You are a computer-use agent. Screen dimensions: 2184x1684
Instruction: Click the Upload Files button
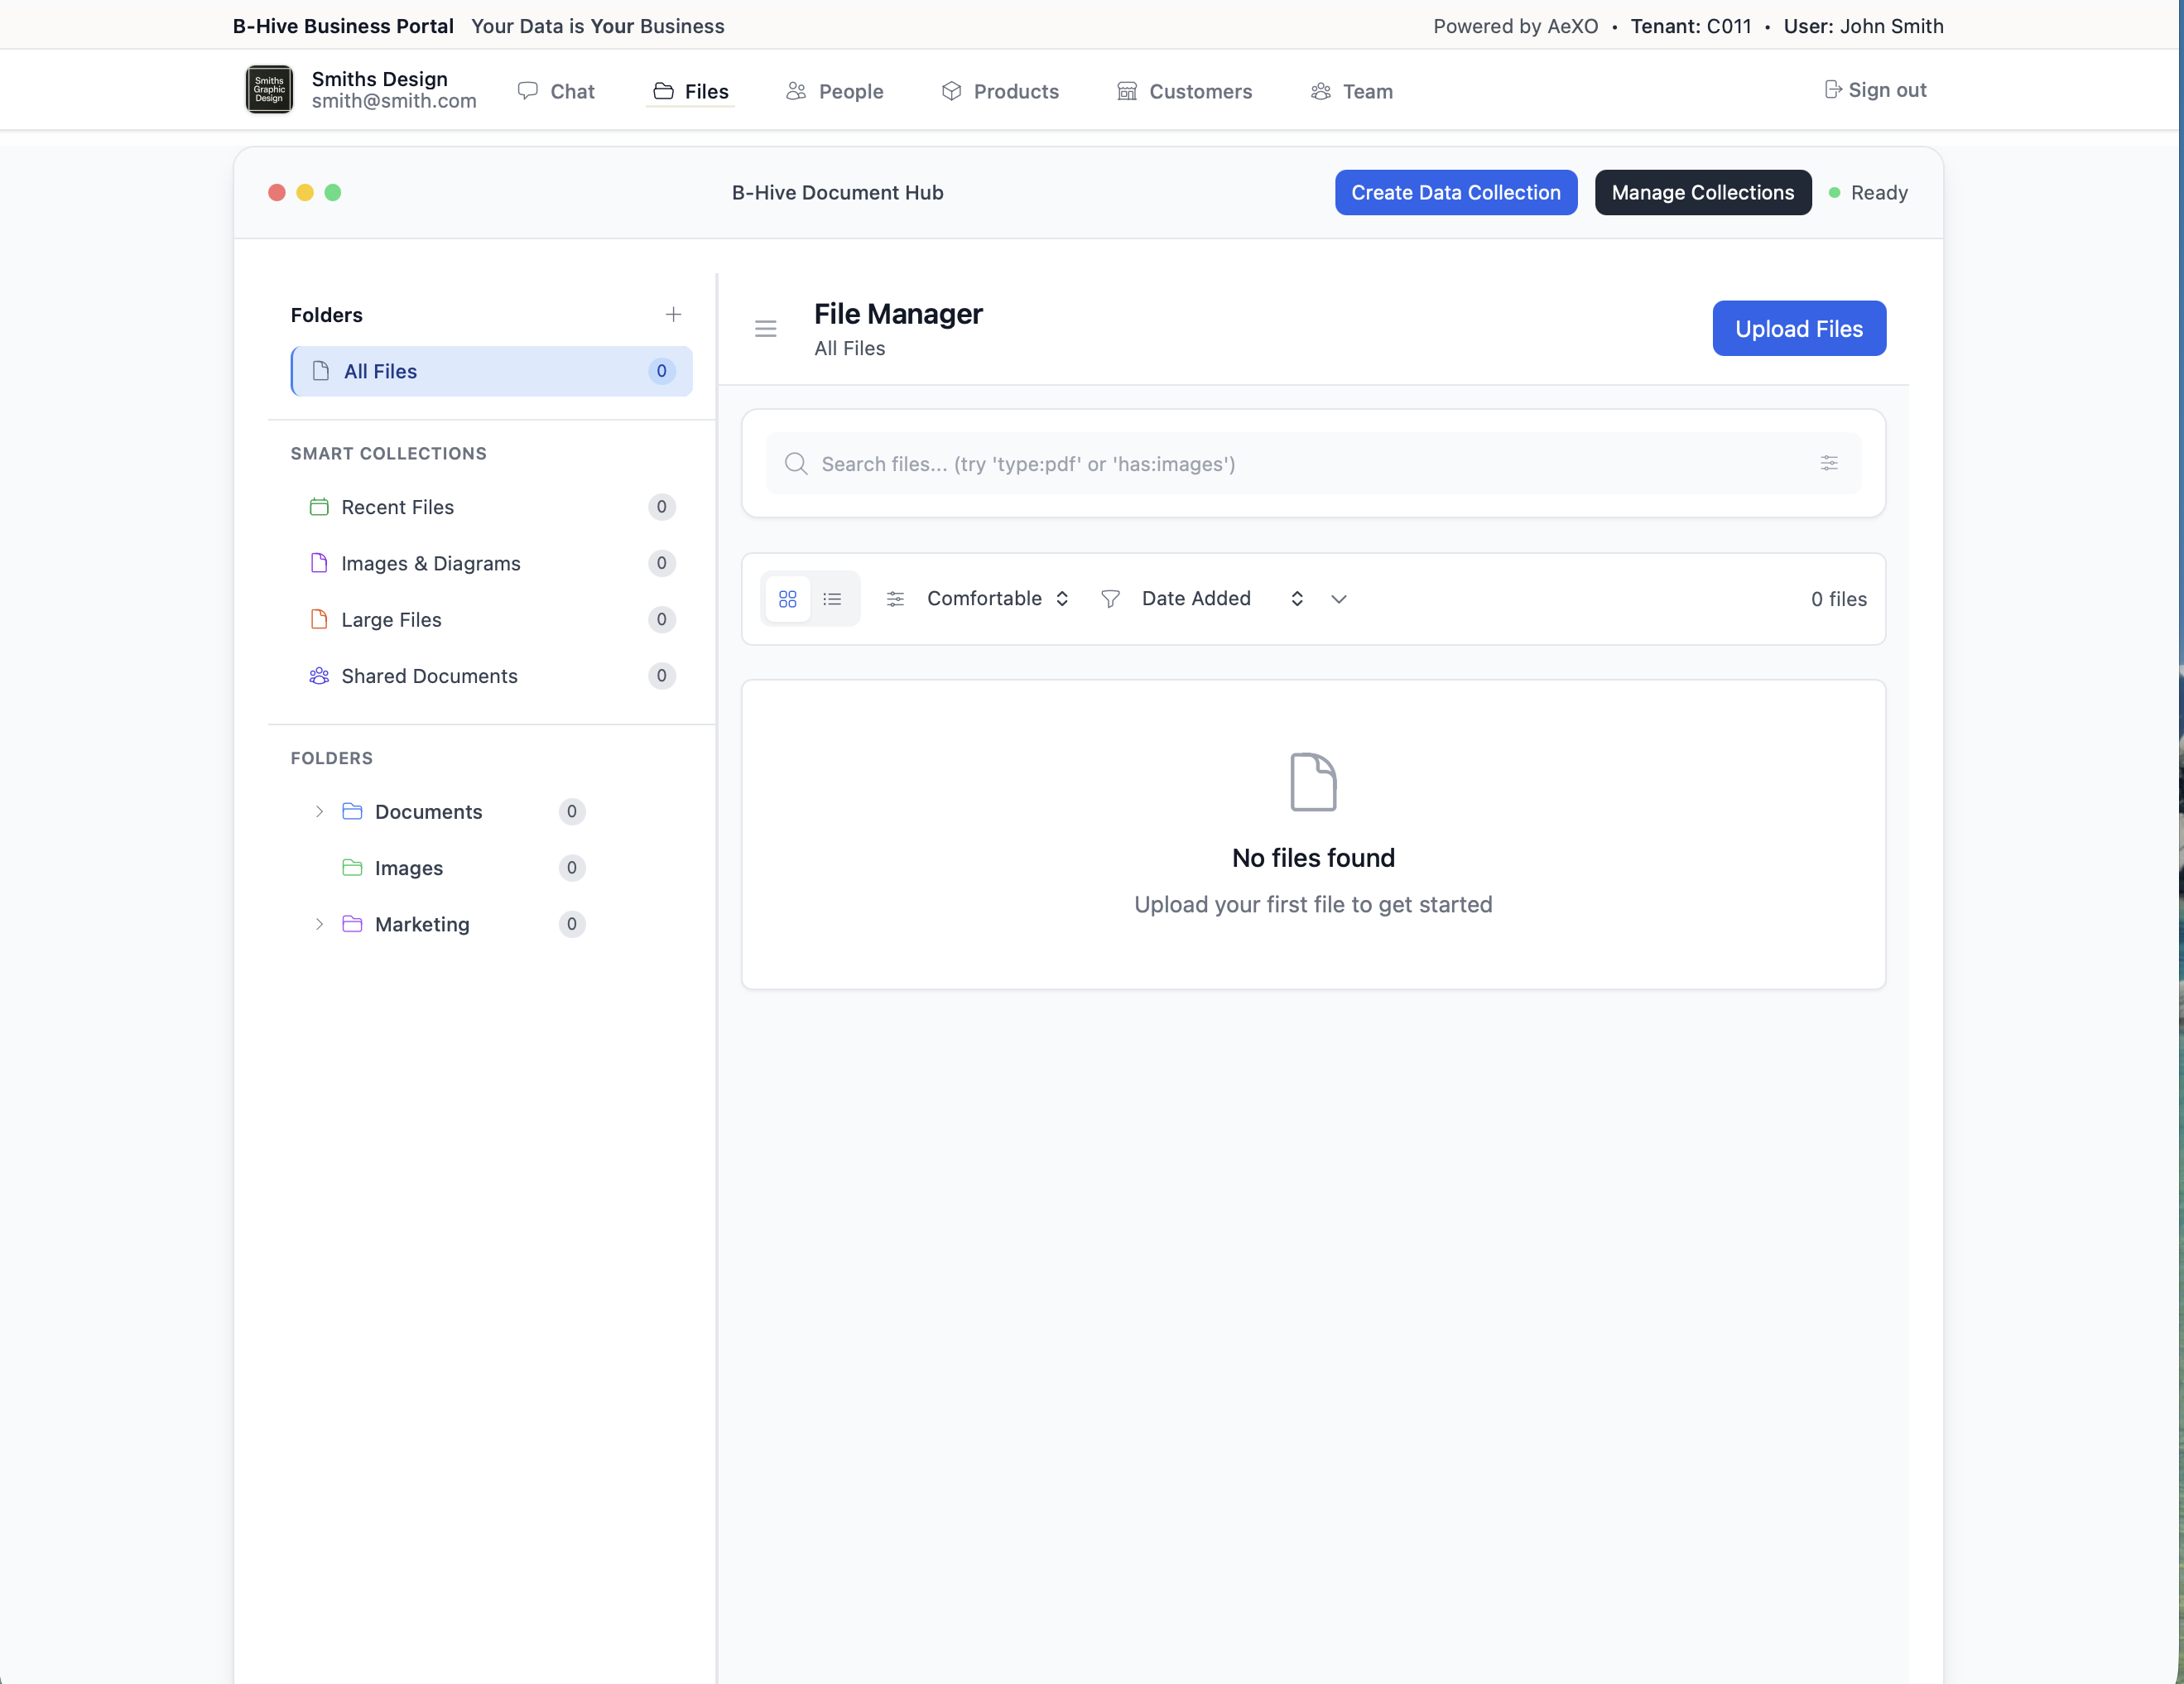(x=1798, y=329)
